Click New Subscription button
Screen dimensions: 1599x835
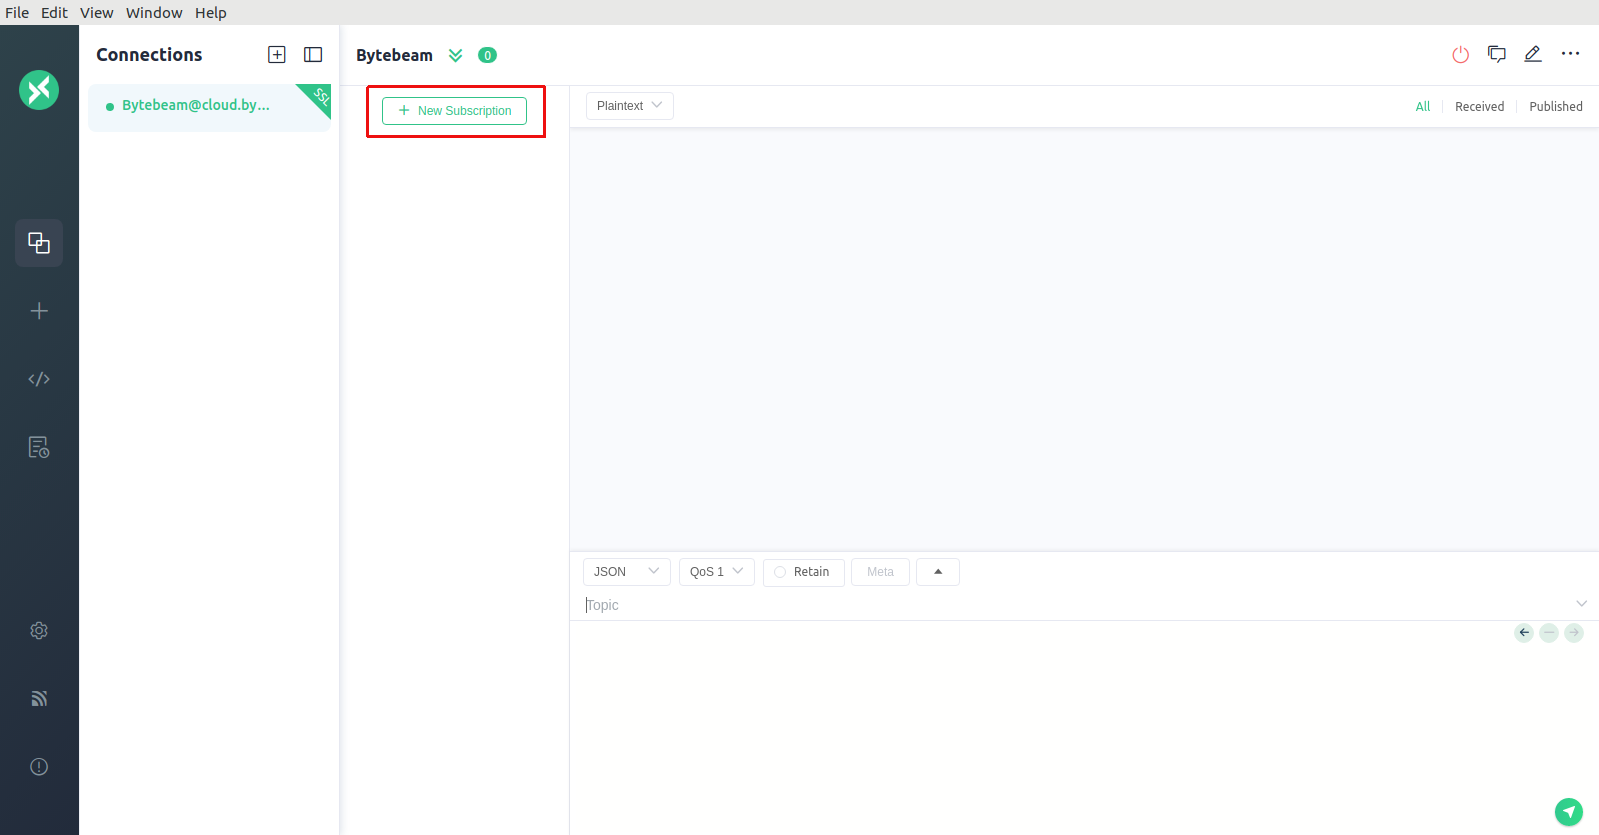coord(454,111)
